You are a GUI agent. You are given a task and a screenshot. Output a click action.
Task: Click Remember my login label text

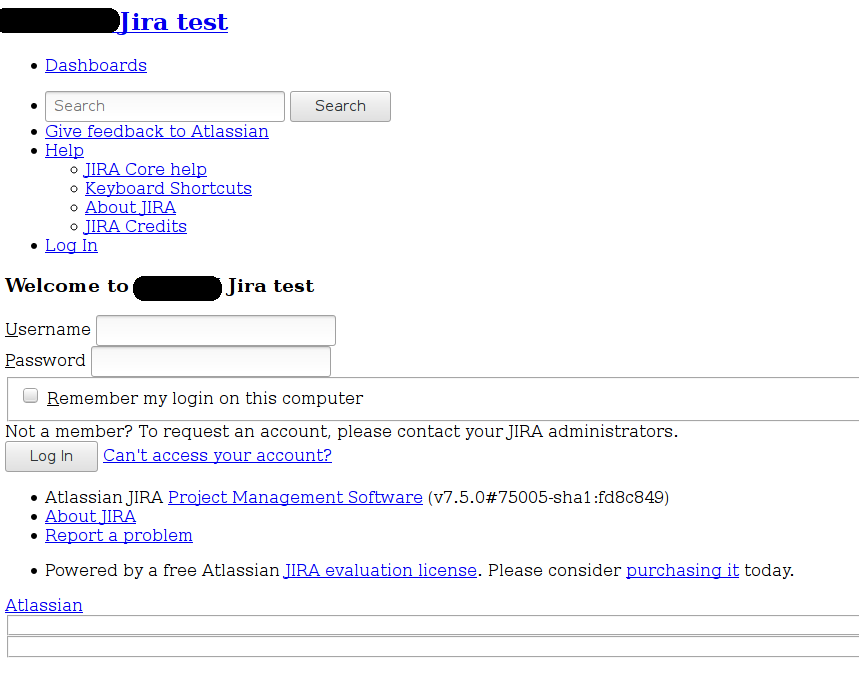pyautogui.click(x=205, y=398)
